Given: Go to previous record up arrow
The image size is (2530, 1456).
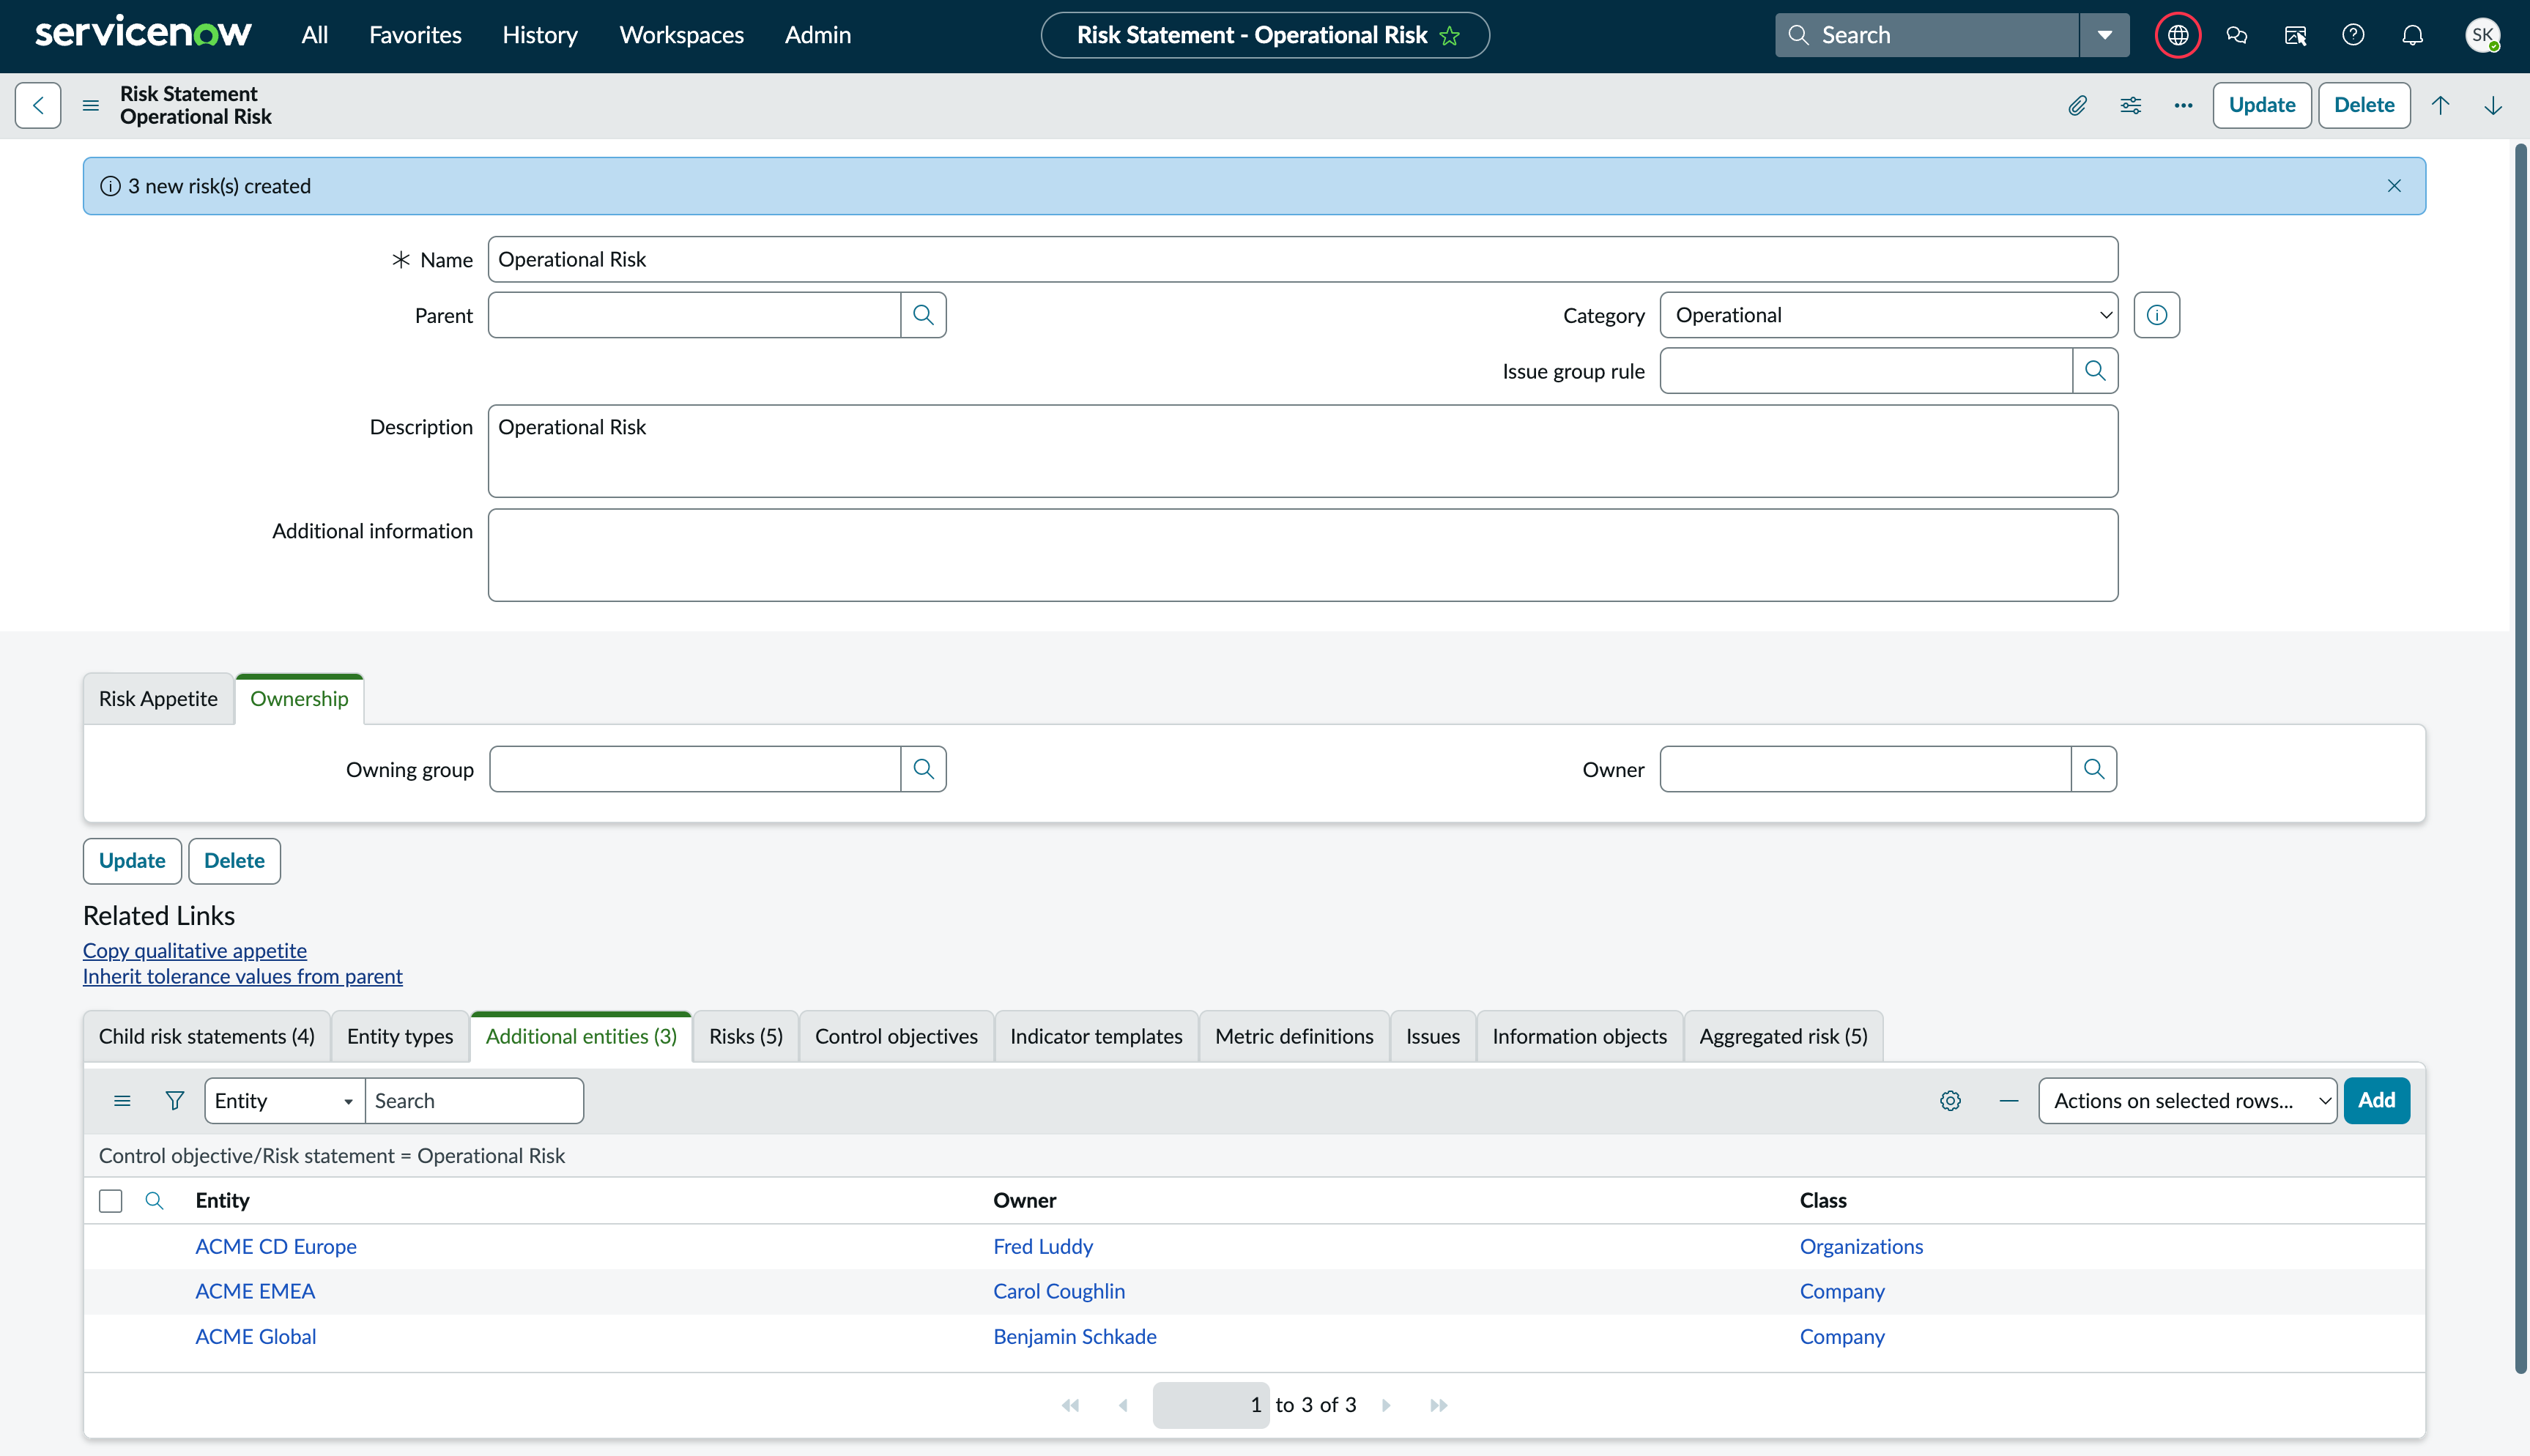Looking at the screenshot, I should tap(2440, 105).
